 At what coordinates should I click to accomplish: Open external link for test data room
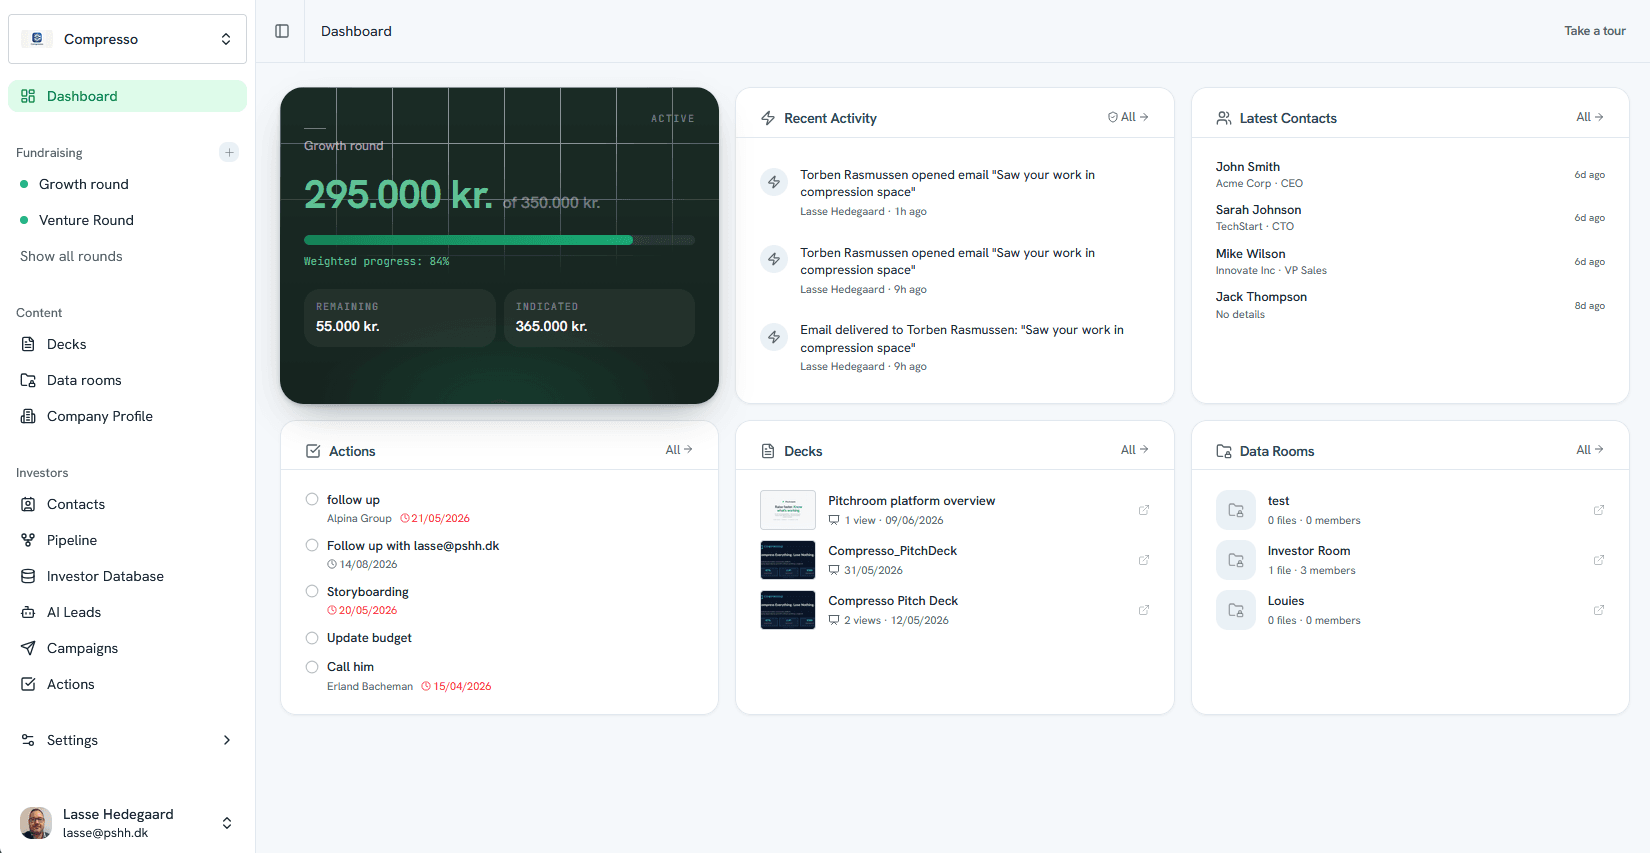[1599, 510]
